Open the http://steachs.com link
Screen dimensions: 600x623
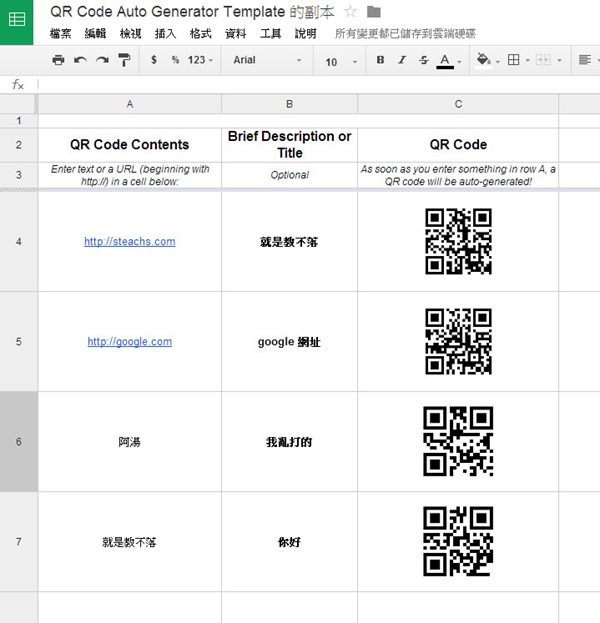(130, 241)
